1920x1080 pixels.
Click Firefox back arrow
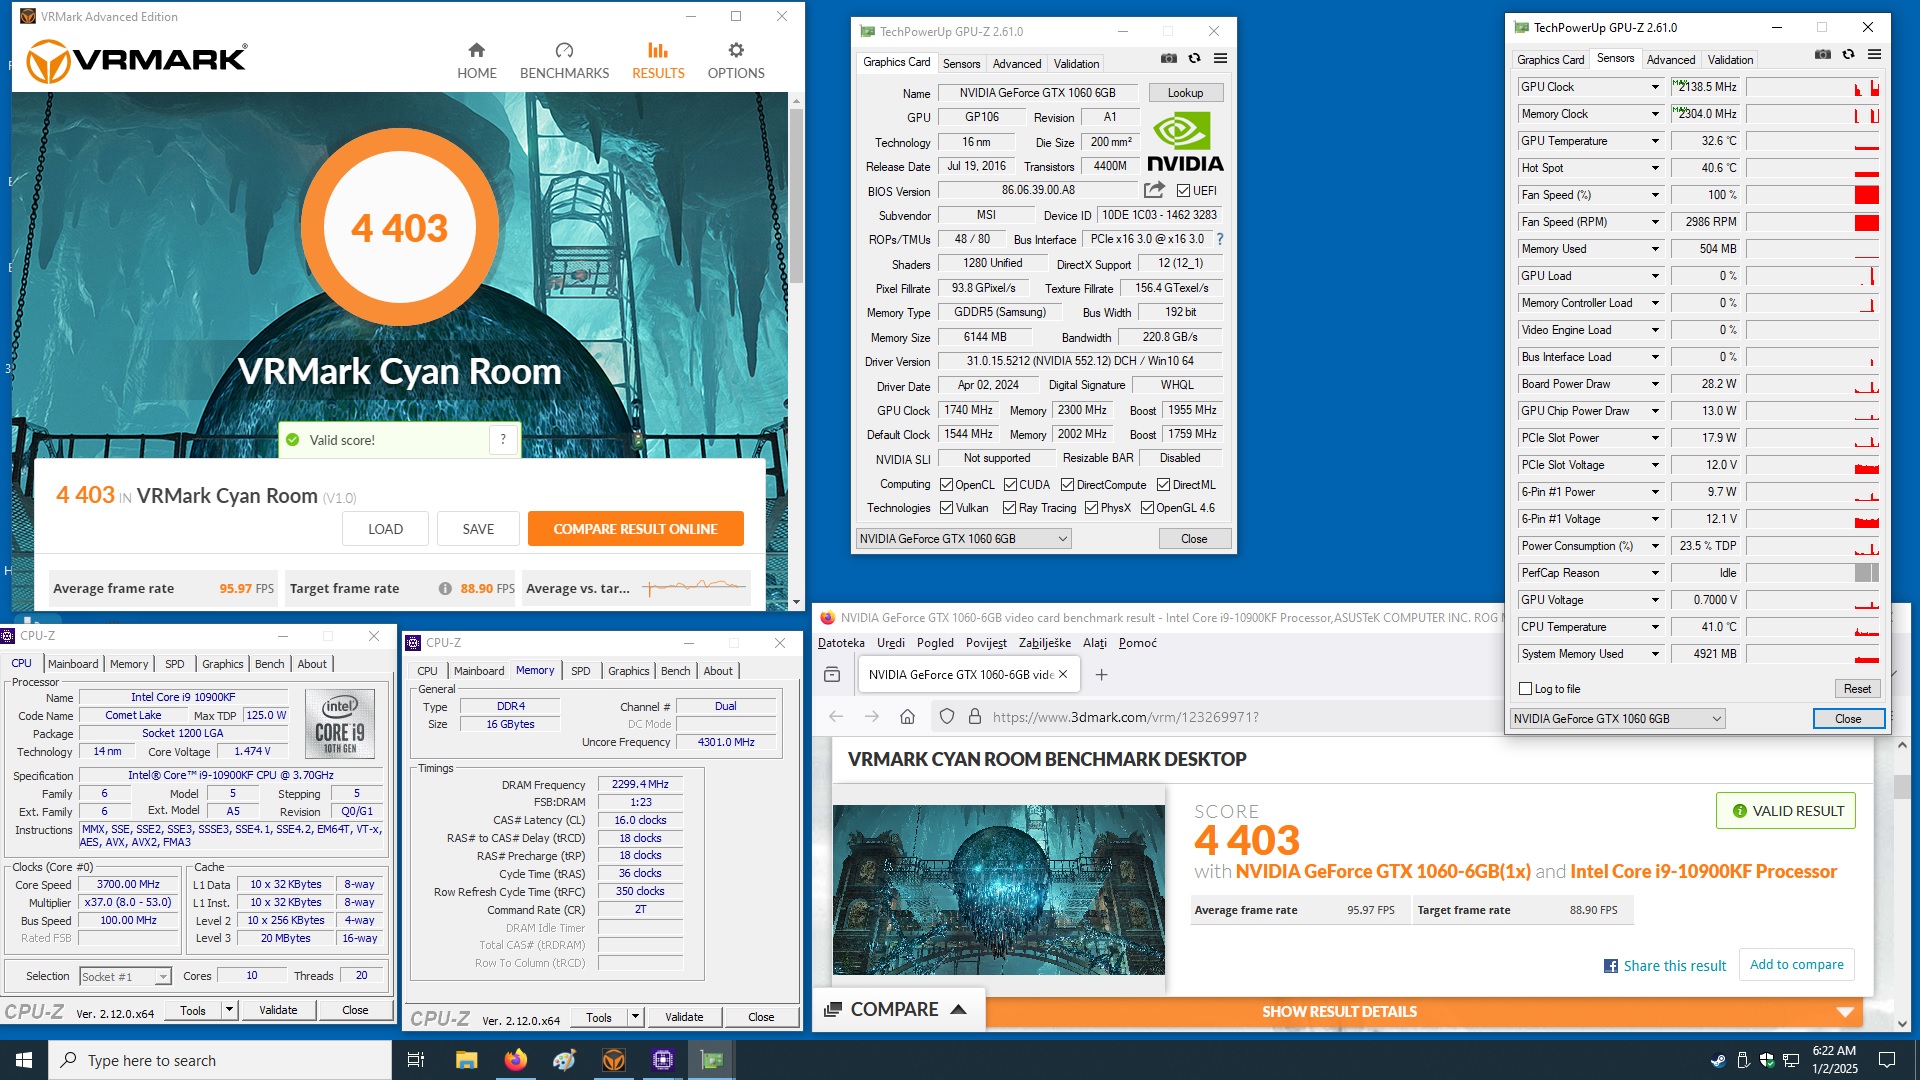(836, 716)
